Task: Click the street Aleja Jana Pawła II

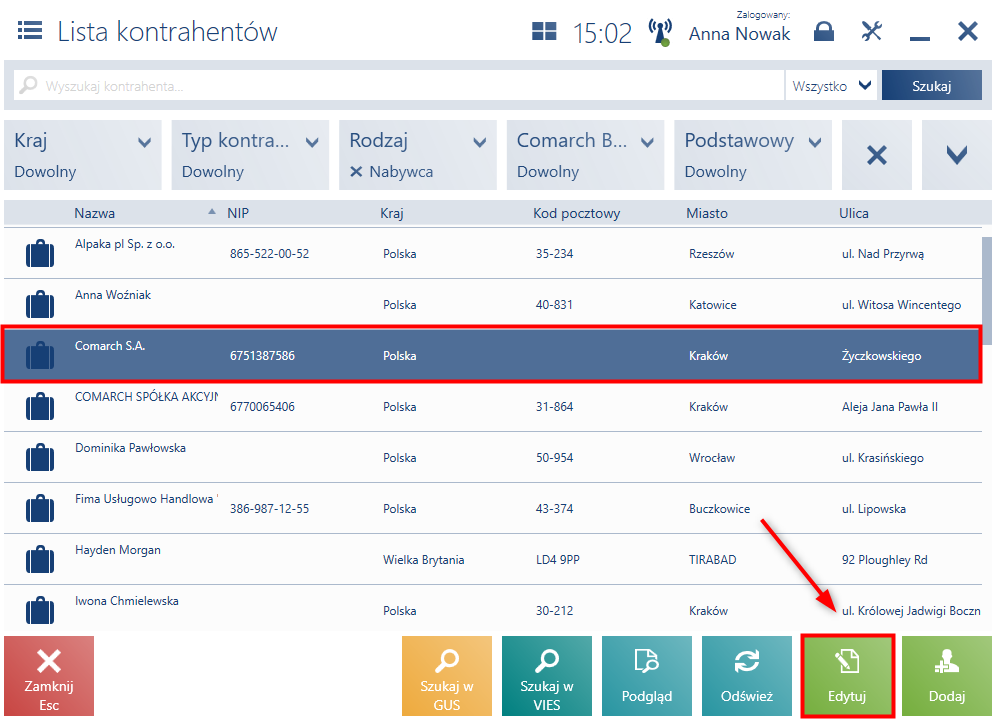Action: [890, 406]
